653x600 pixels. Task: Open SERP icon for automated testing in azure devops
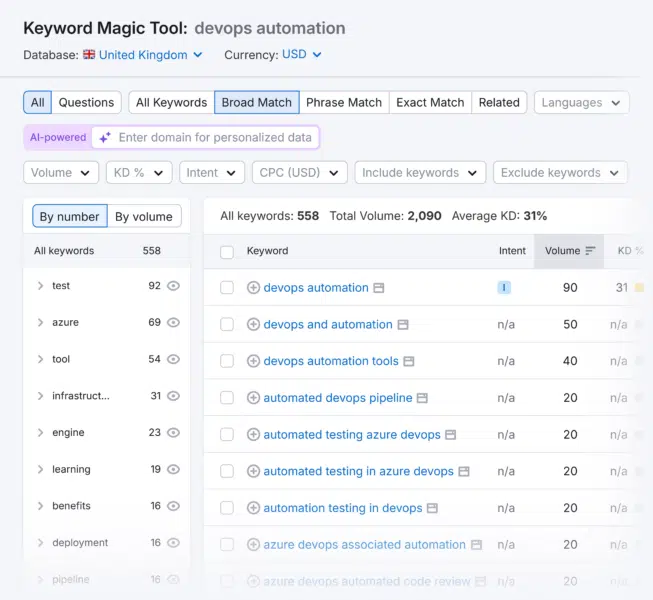[x=464, y=471]
